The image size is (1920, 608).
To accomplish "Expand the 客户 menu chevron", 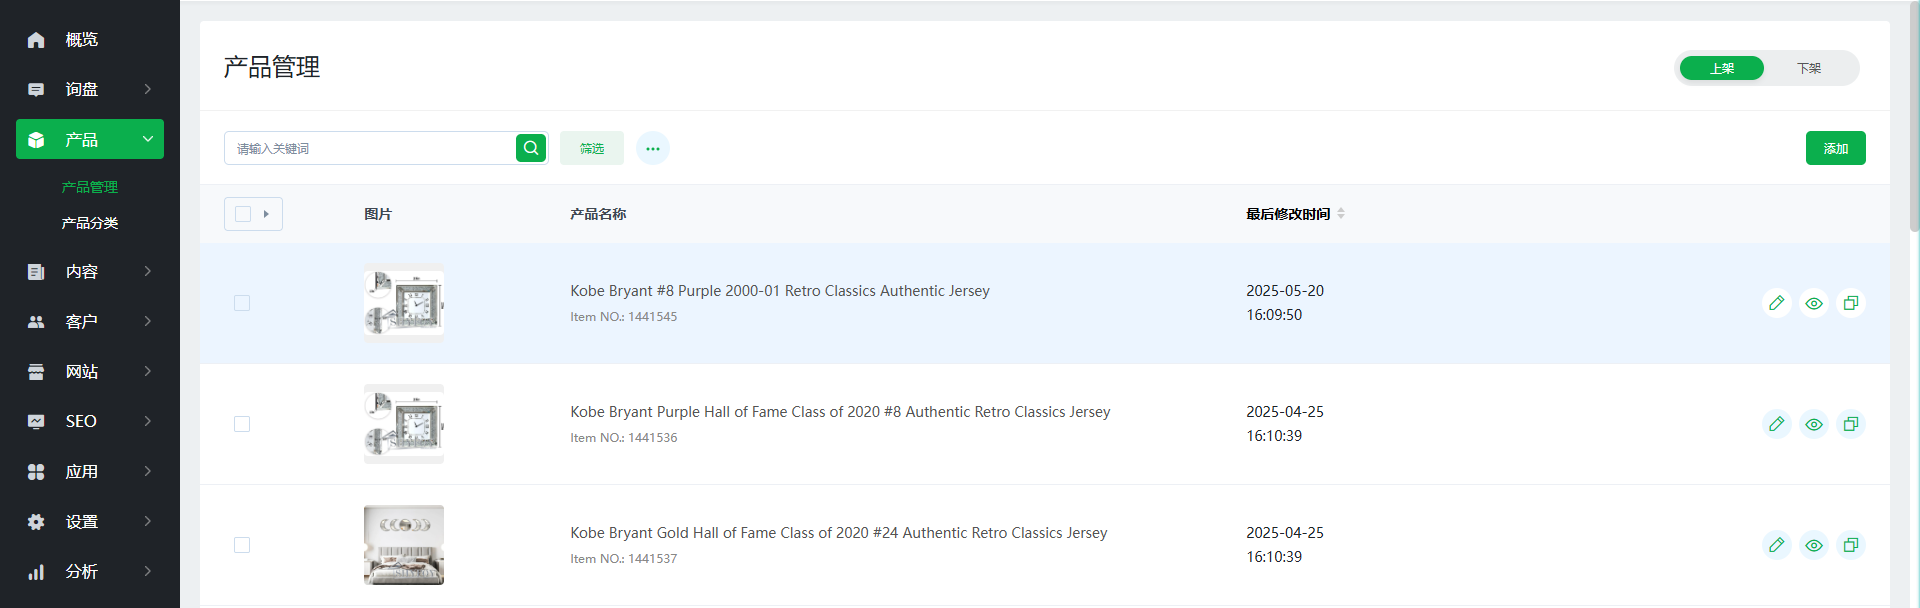I will click(x=148, y=321).
